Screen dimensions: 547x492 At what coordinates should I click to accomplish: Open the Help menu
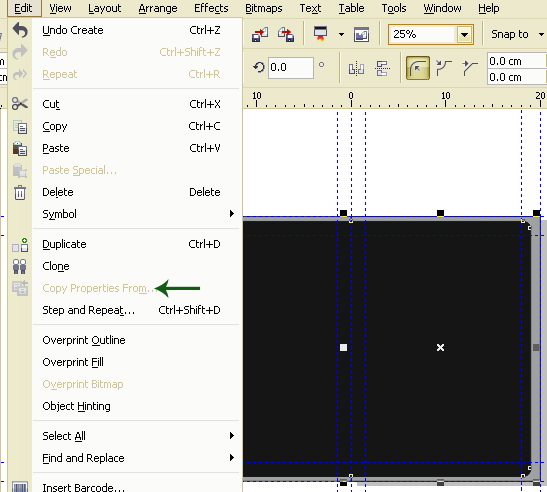pyautogui.click(x=488, y=8)
